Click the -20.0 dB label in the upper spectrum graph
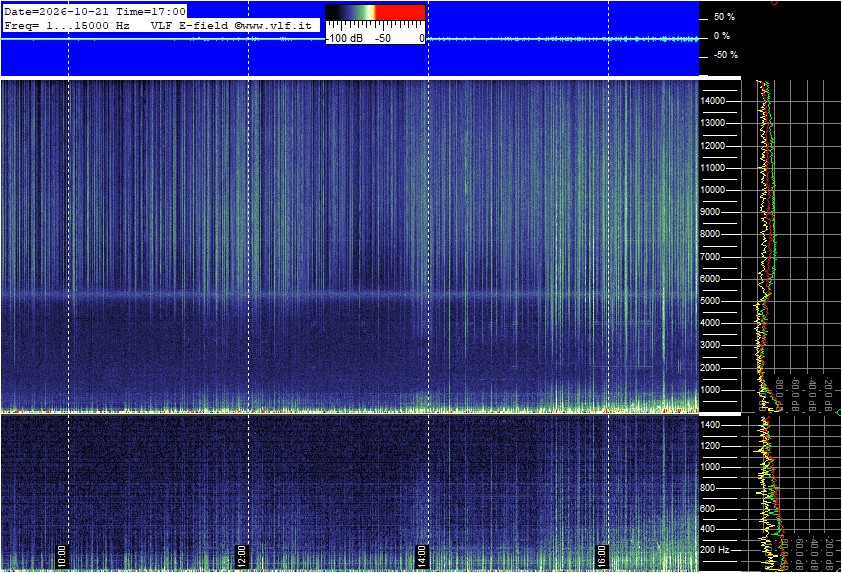The image size is (842, 573). (x=829, y=394)
